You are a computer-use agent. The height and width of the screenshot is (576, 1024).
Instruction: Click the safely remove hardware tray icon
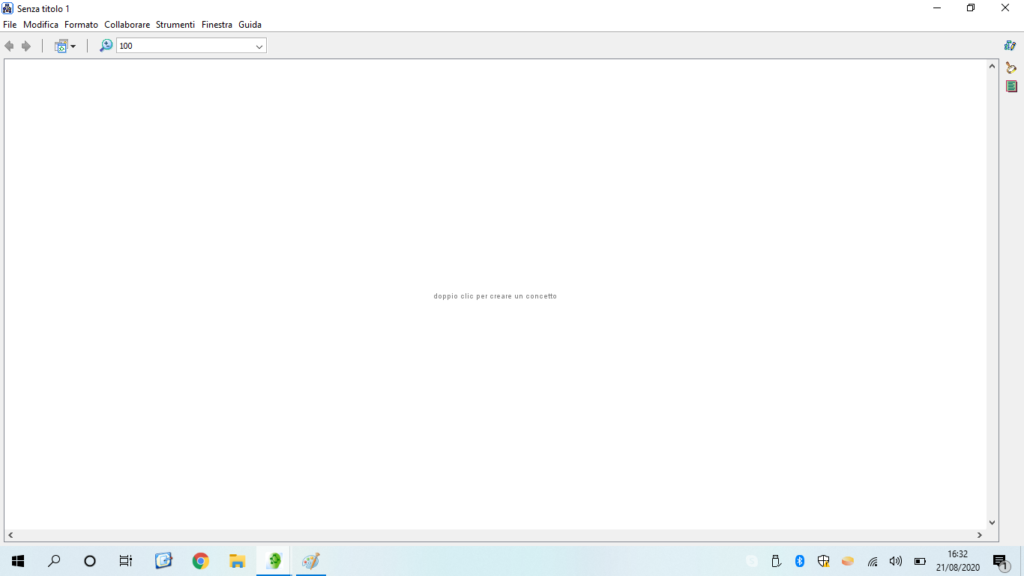pos(776,561)
